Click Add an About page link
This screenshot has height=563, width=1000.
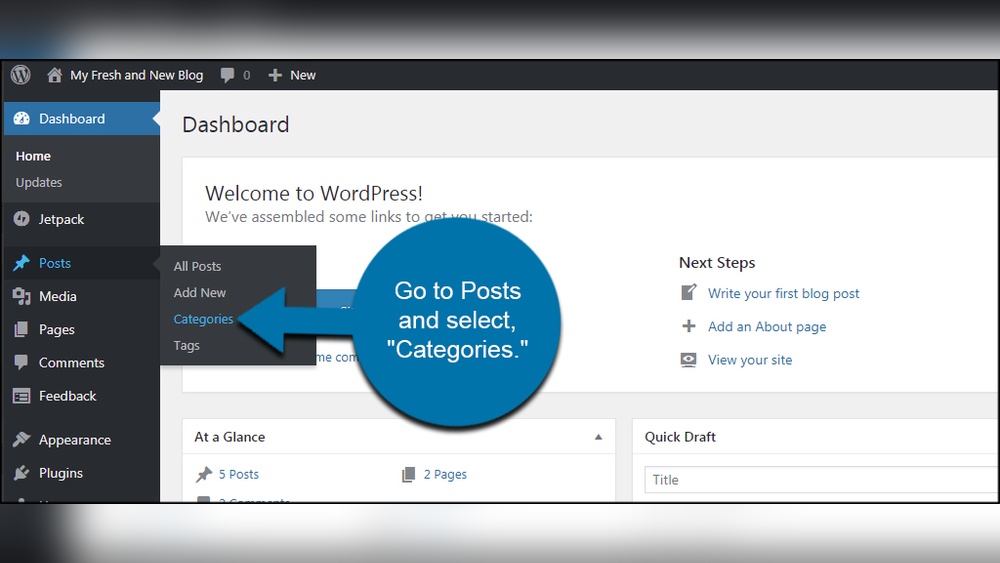767,326
